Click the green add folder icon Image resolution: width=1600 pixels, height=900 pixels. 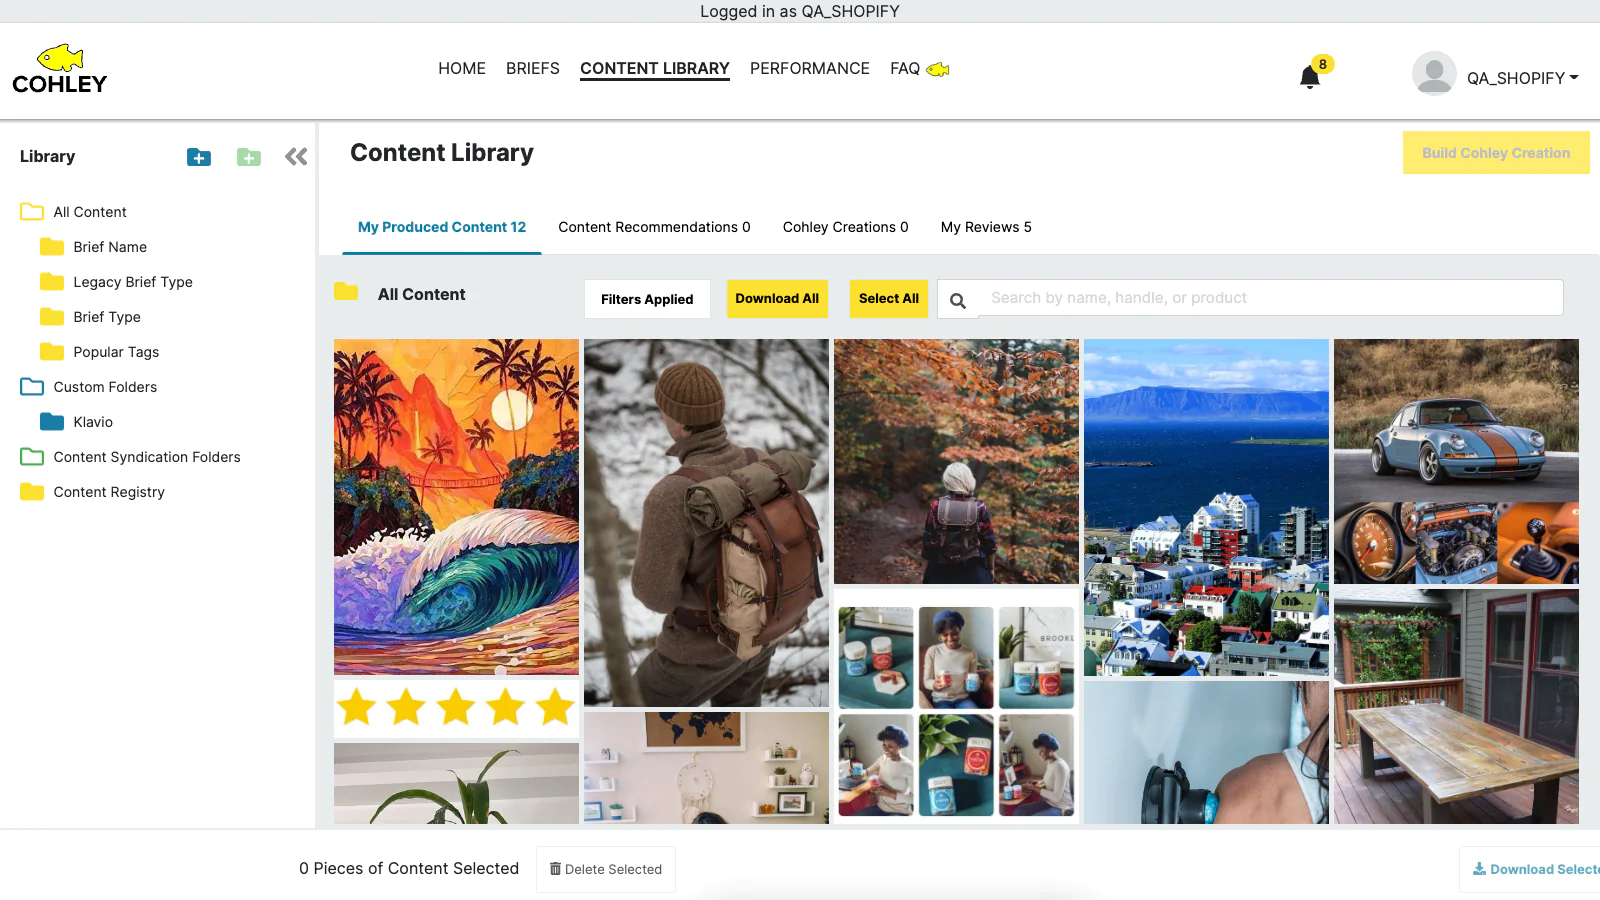(x=249, y=157)
